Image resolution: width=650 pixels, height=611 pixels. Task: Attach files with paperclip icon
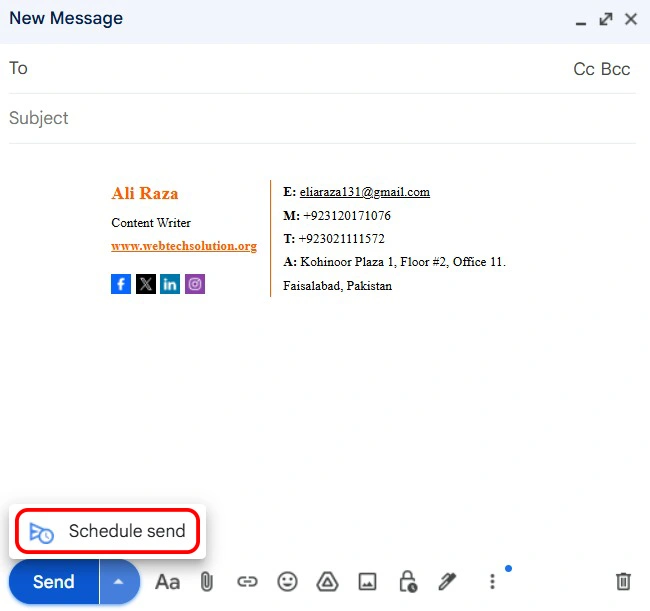[x=206, y=582]
